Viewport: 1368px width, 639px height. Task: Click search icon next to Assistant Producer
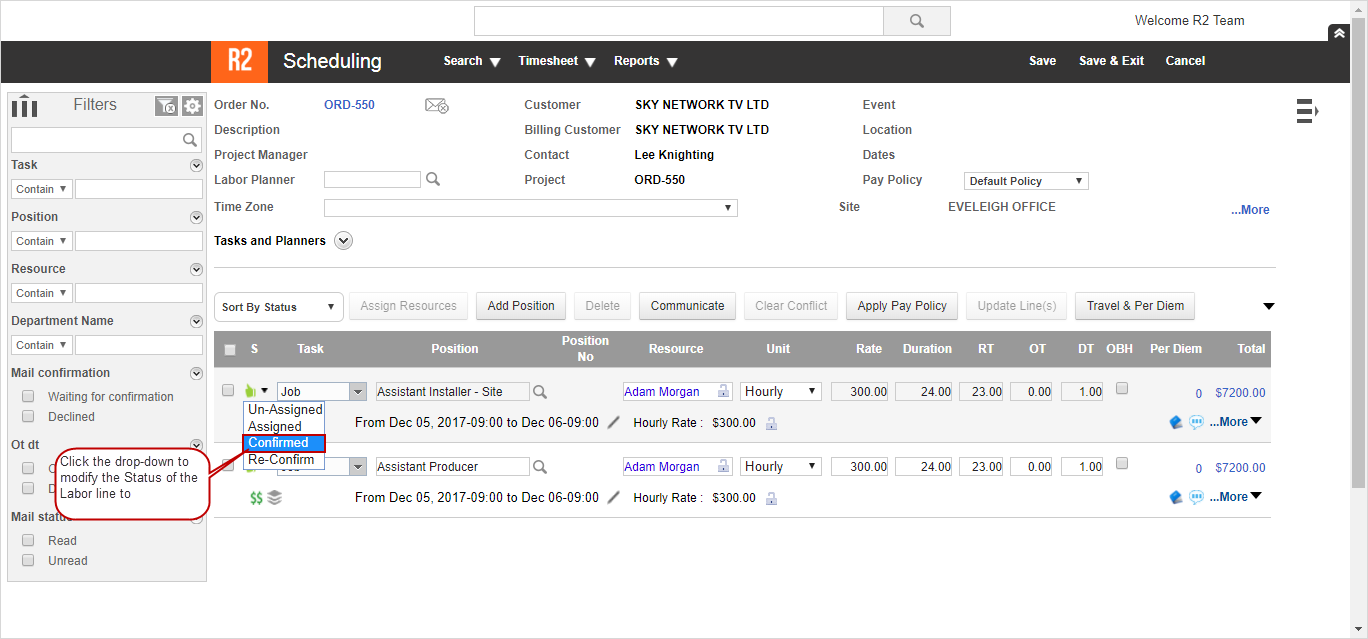click(x=540, y=467)
